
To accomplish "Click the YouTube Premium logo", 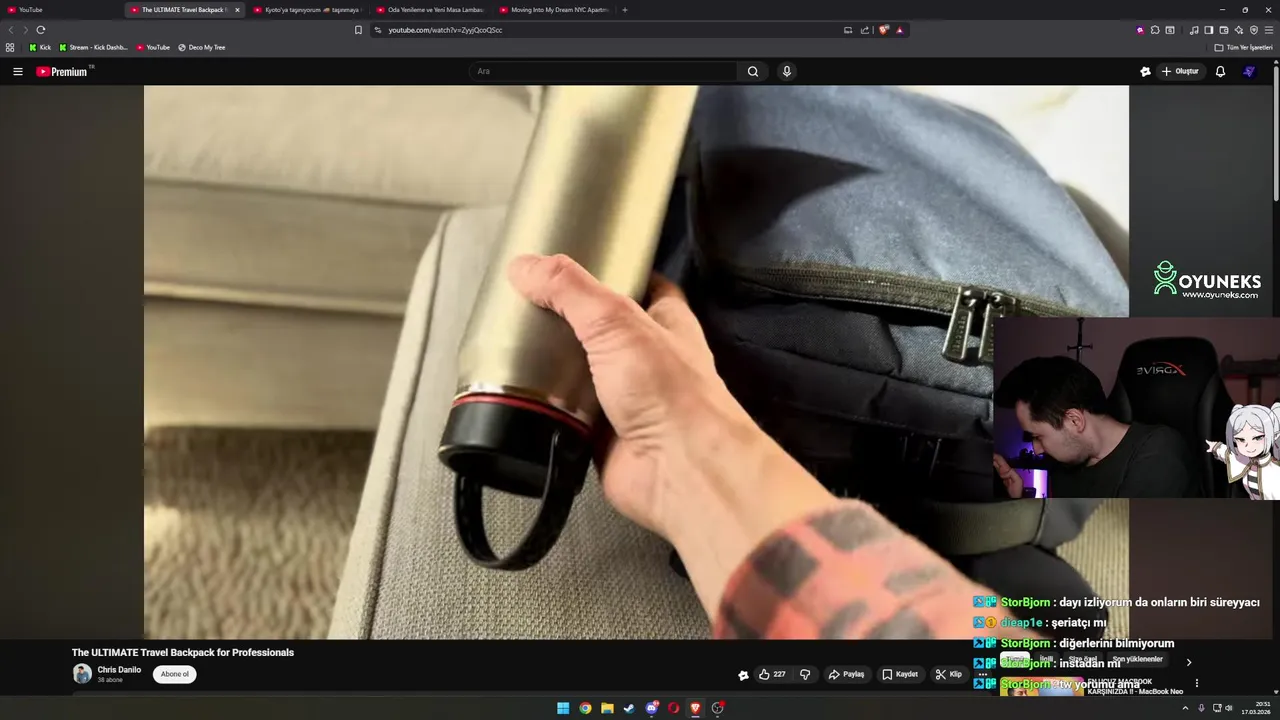I will (64, 71).
